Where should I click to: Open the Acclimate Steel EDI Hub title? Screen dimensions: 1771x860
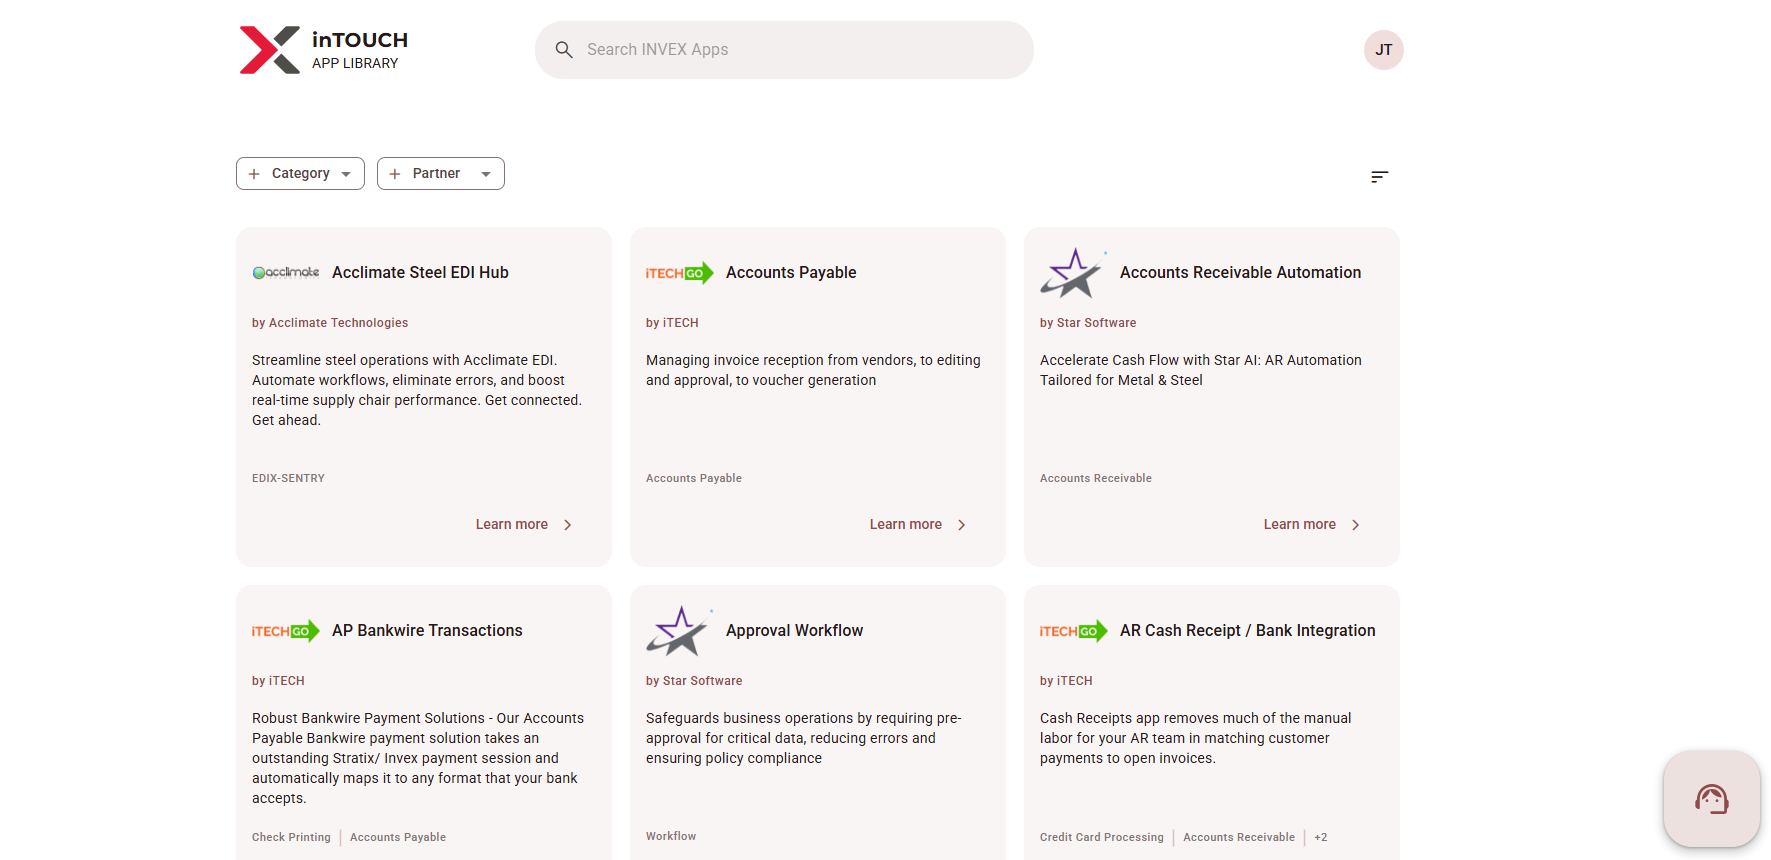[x=420, y=272]
